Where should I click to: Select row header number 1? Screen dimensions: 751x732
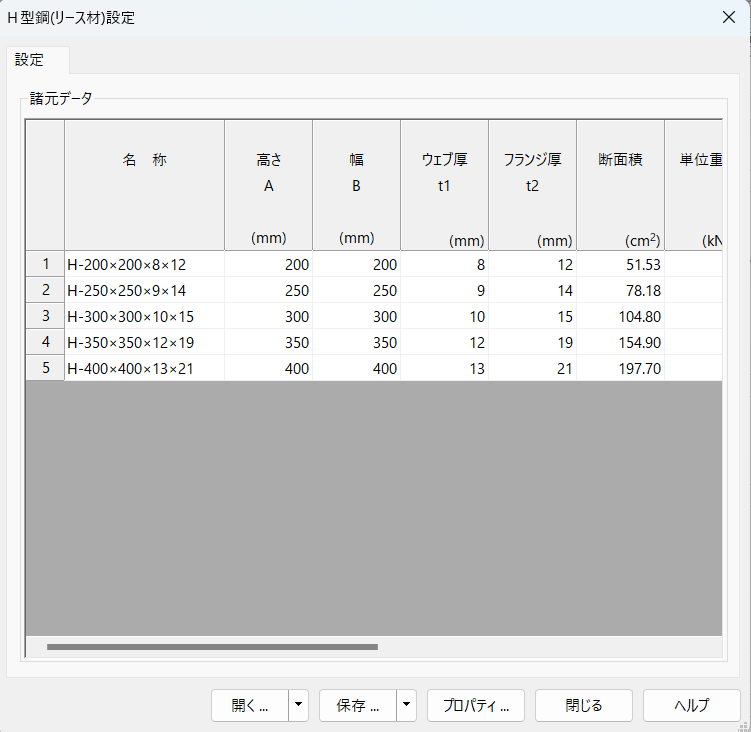tap(45, 264)
